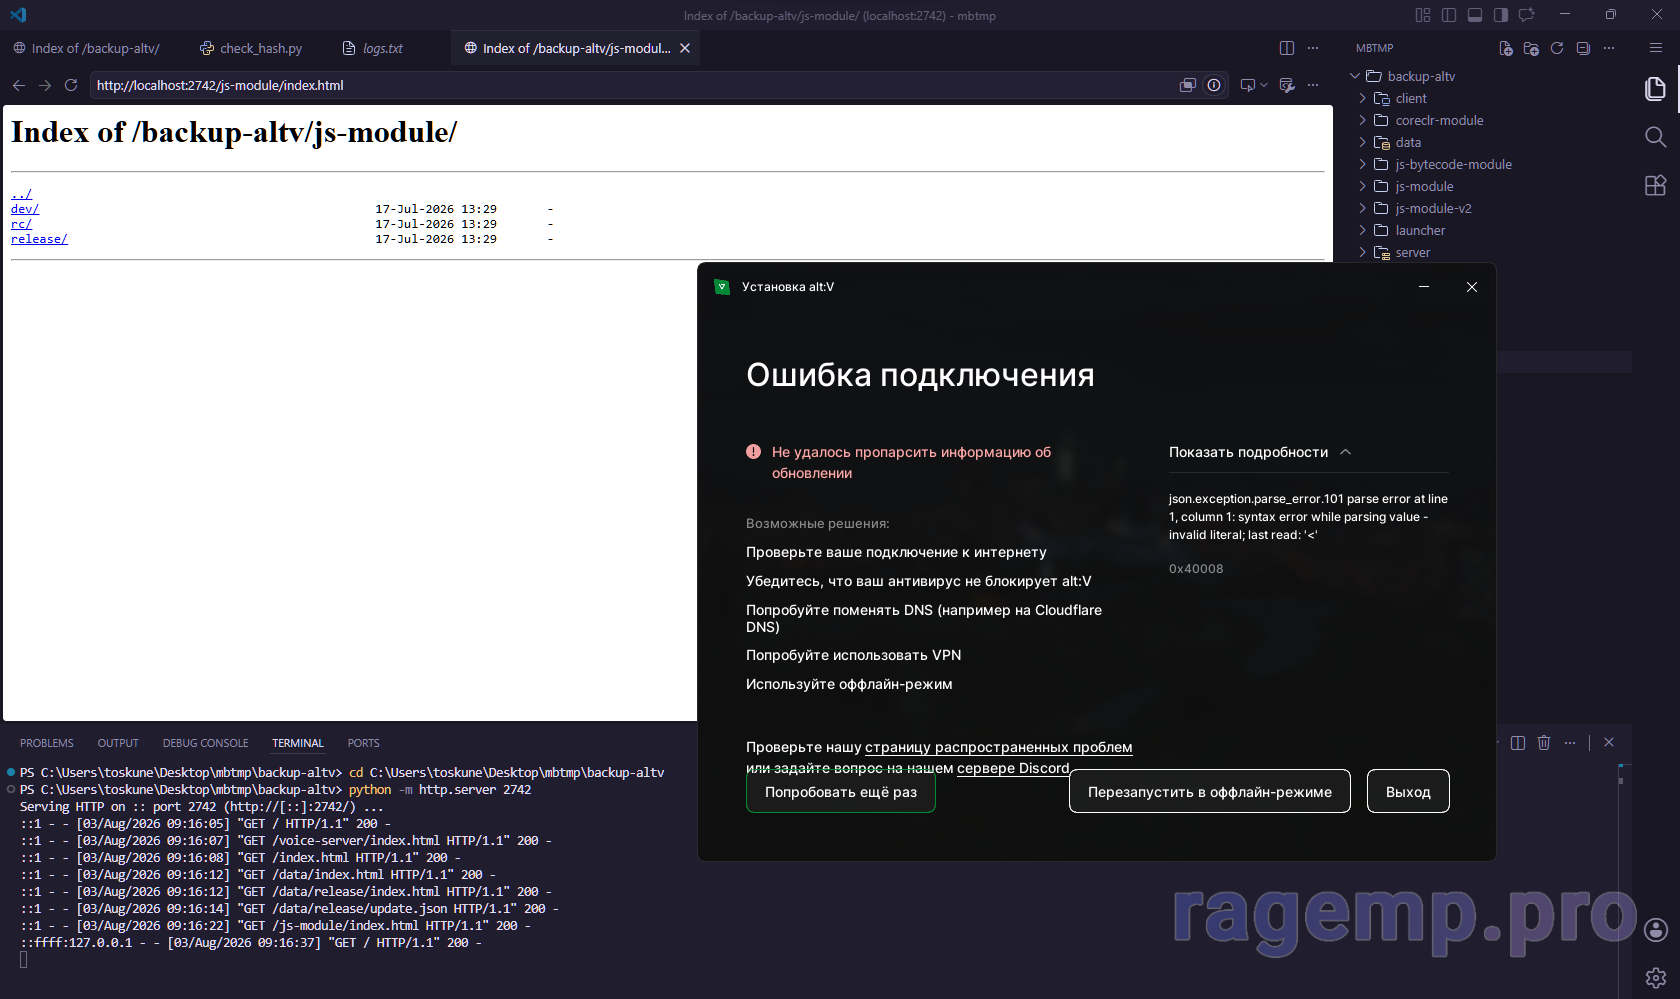
Task: Open the PORTS panel tab
Action: coord(363,743)
